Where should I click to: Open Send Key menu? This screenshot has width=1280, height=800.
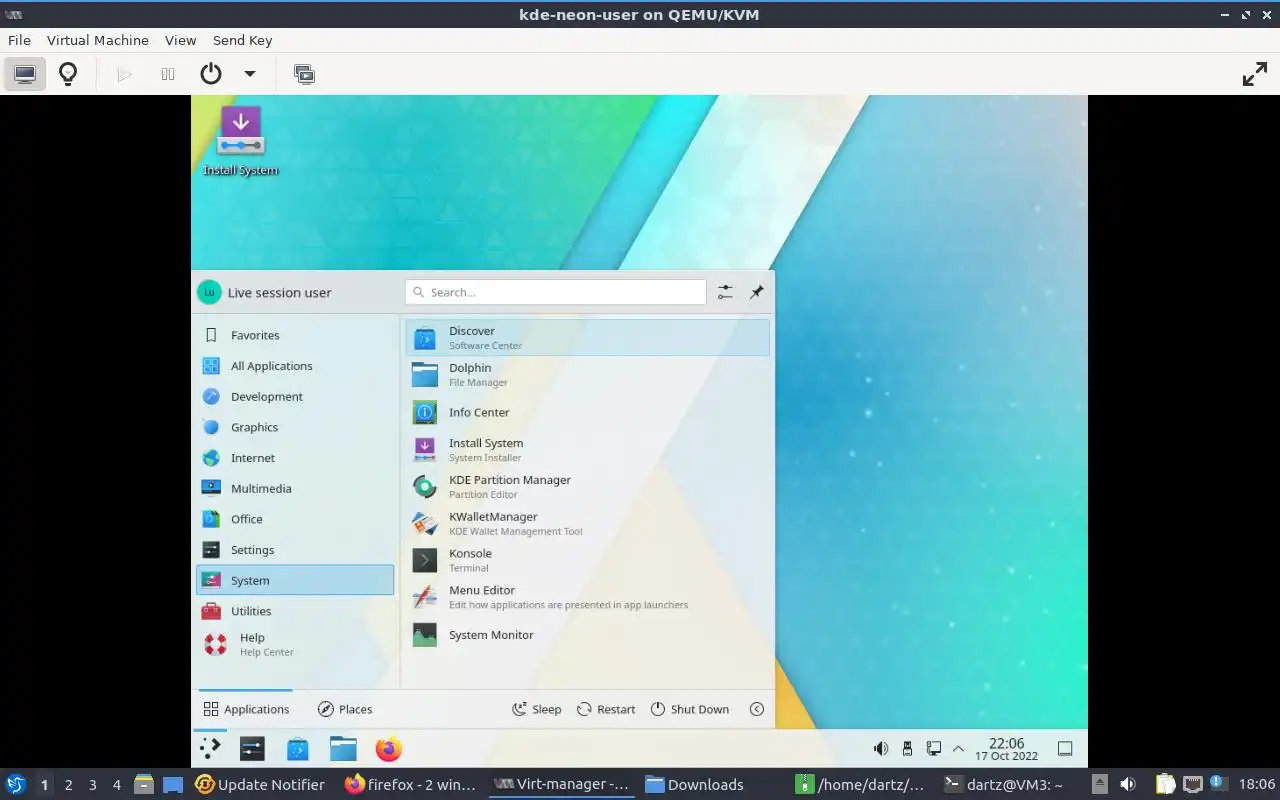coord(242,40)
